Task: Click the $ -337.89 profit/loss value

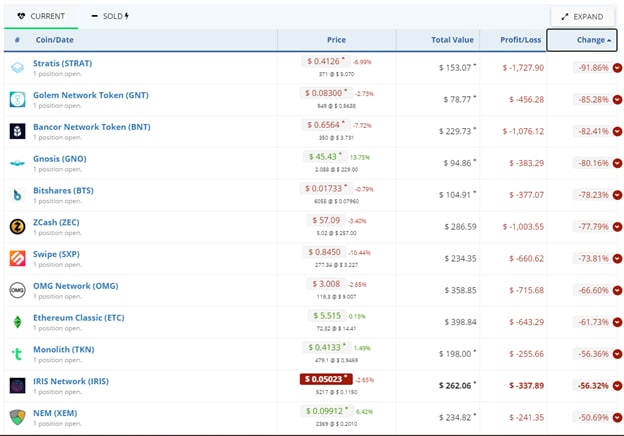Action: coord(526,386)
